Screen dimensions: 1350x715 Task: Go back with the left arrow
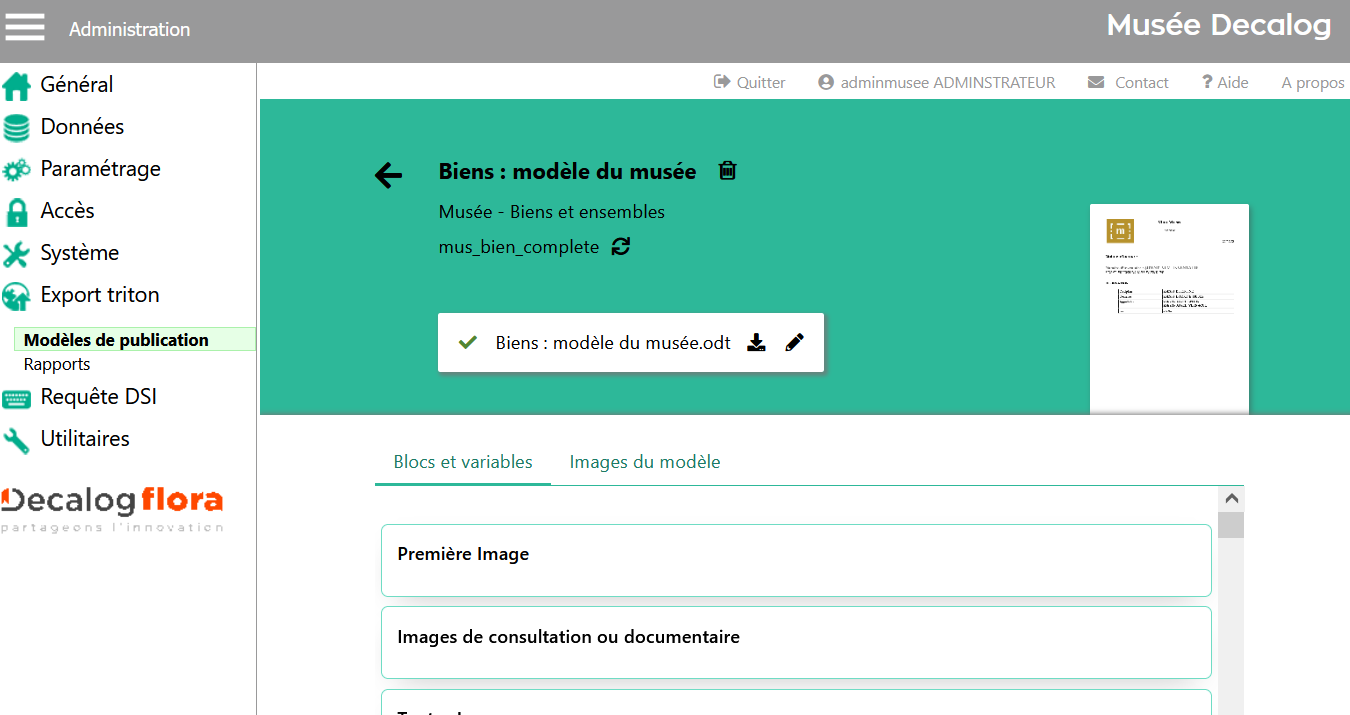(x=388, y=176)
